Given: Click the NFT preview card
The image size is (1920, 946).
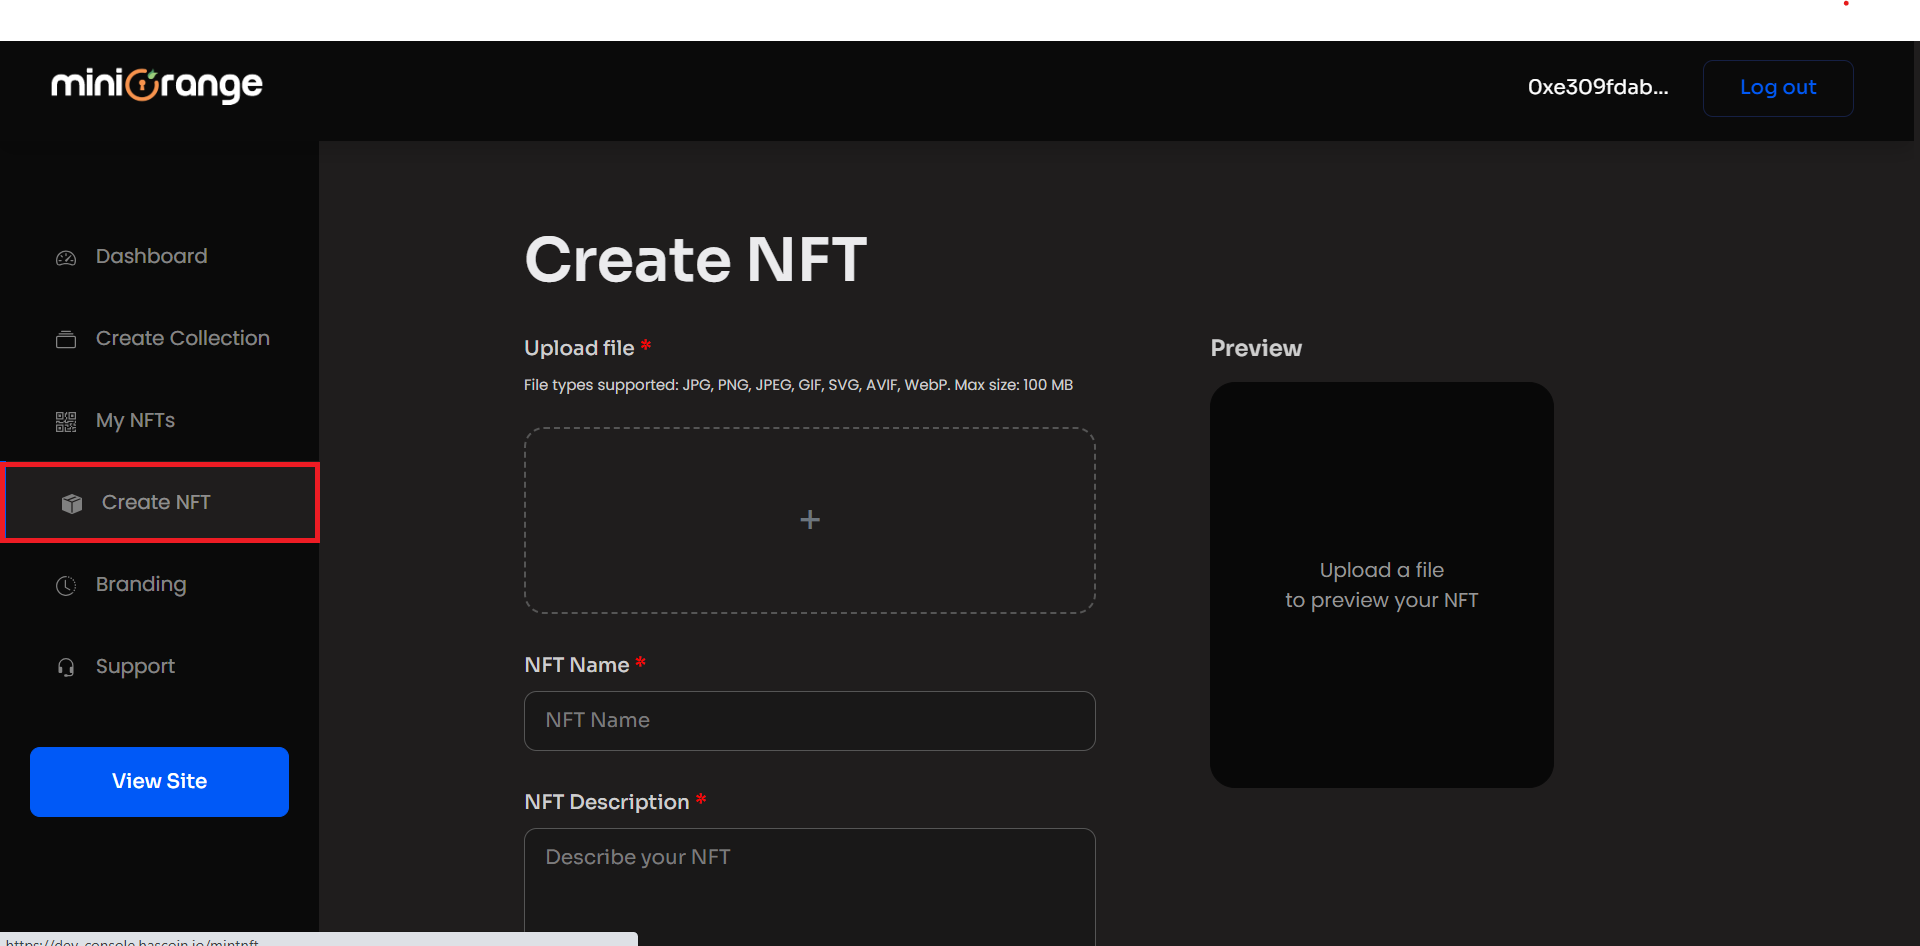Looking at the screenshot, I should pos(1382,585).
